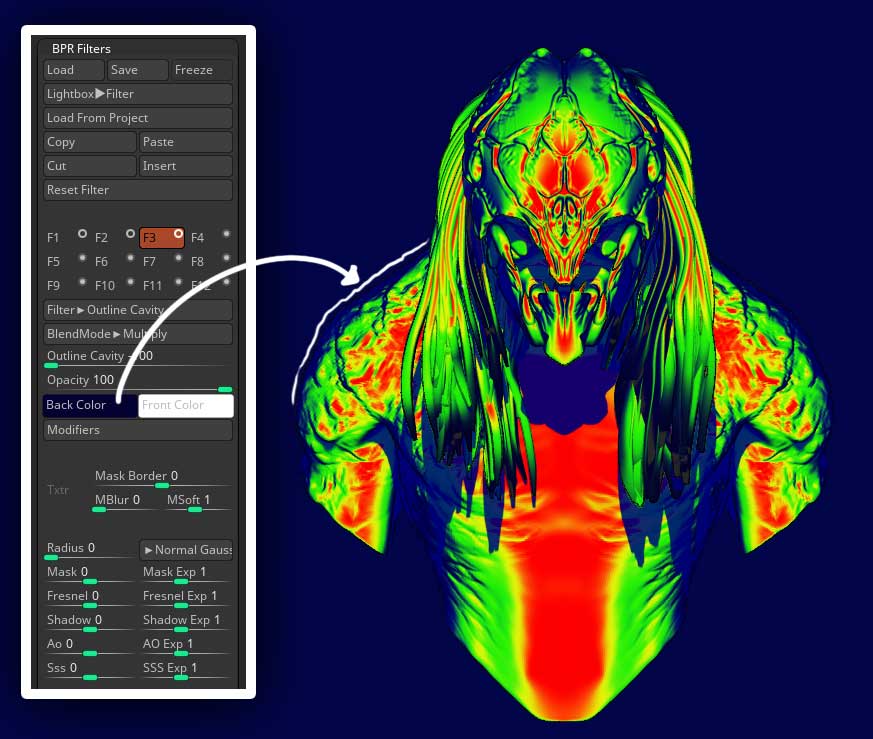Toggle the F8 enable dot
This screenshot has height=739, width=873.
point(226,258)
